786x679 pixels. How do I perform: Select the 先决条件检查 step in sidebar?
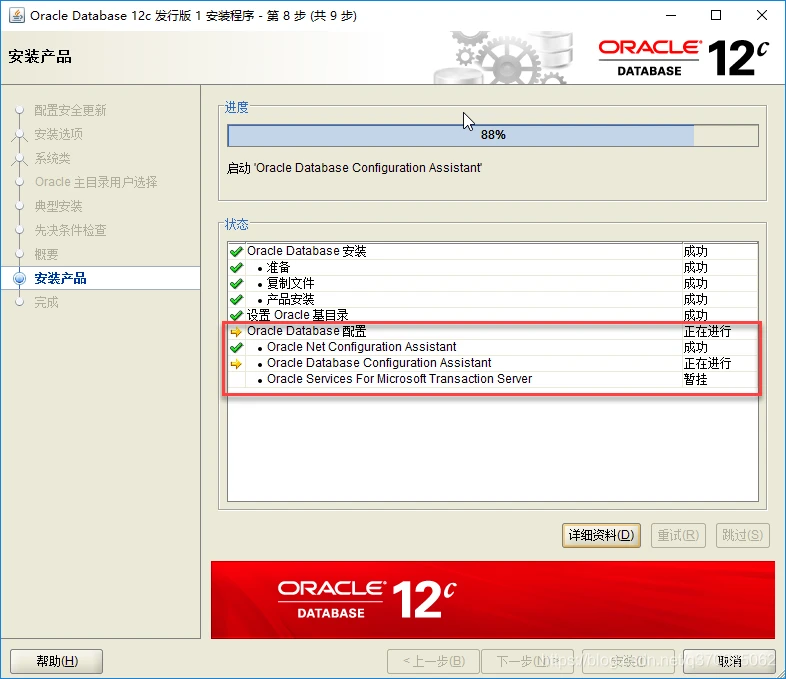tap(70, 230)
